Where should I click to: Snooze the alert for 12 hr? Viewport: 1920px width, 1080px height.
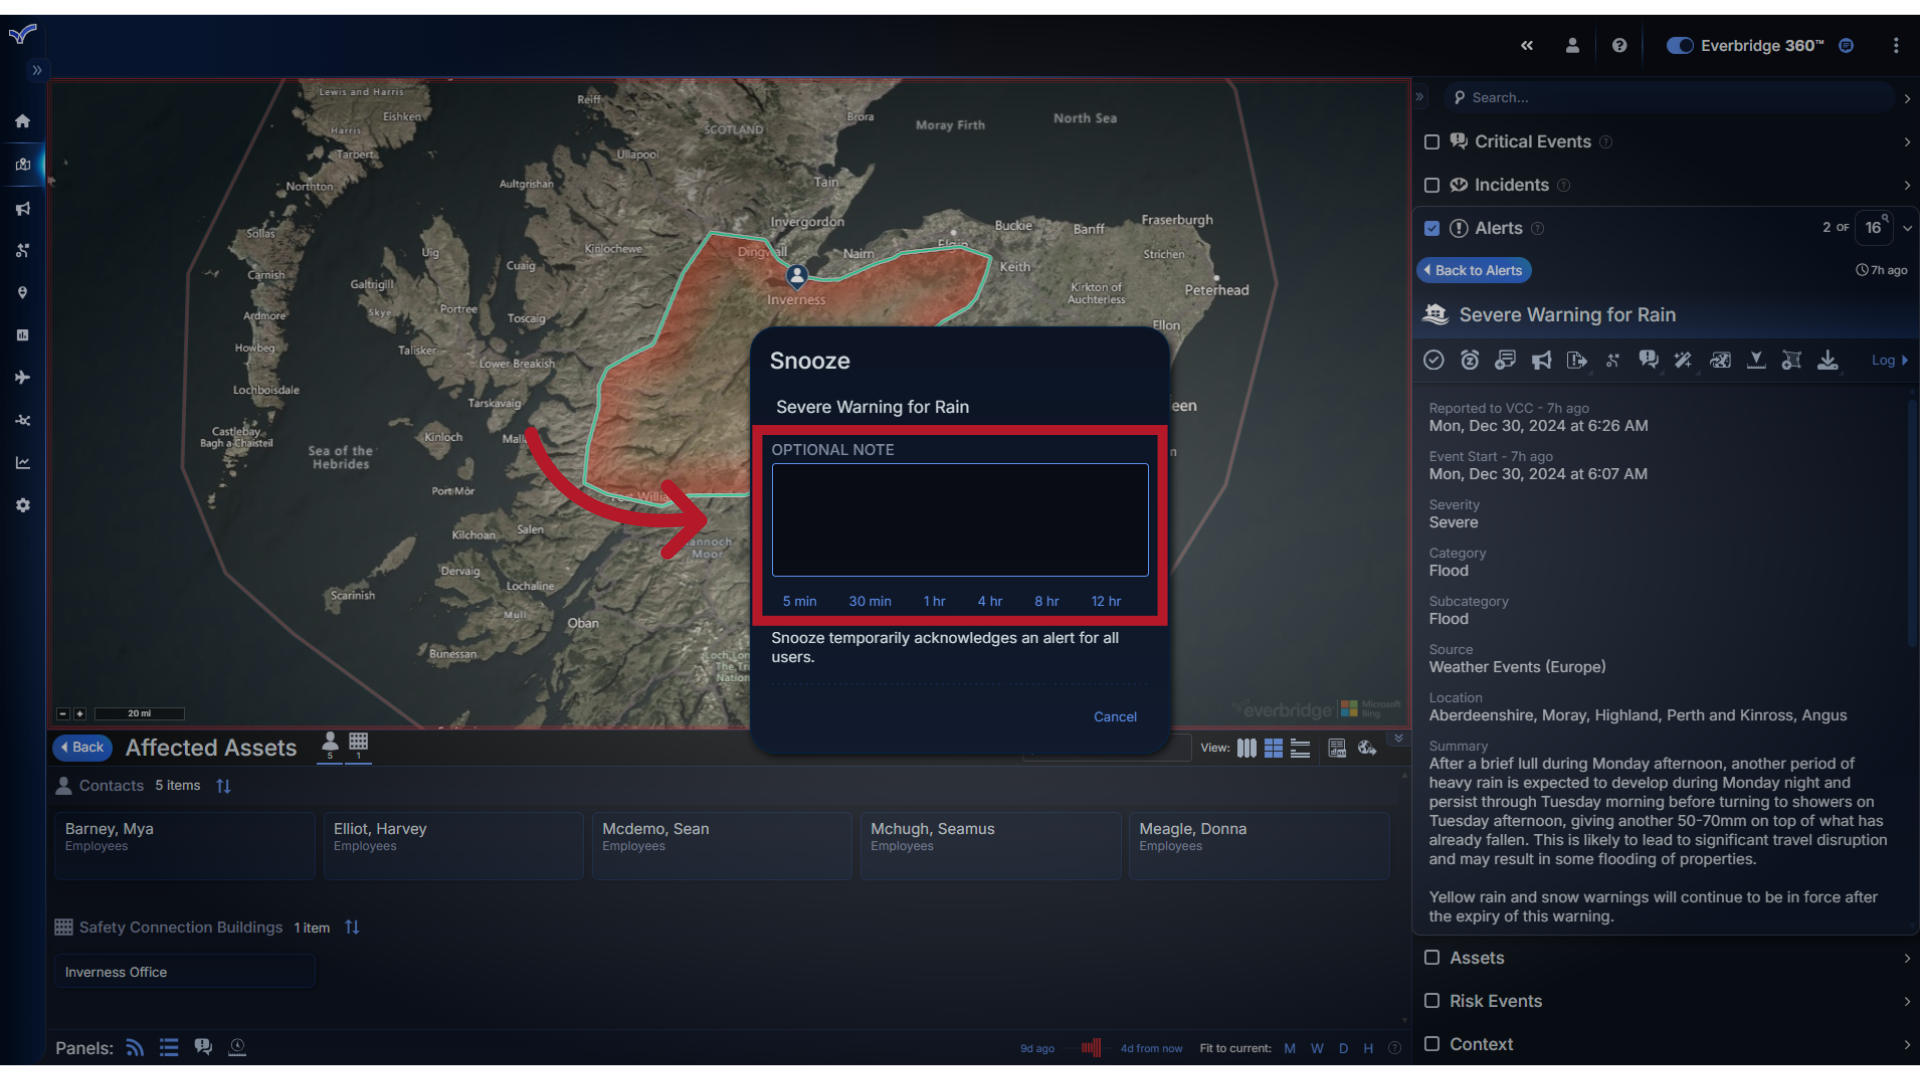(1106, 601)
